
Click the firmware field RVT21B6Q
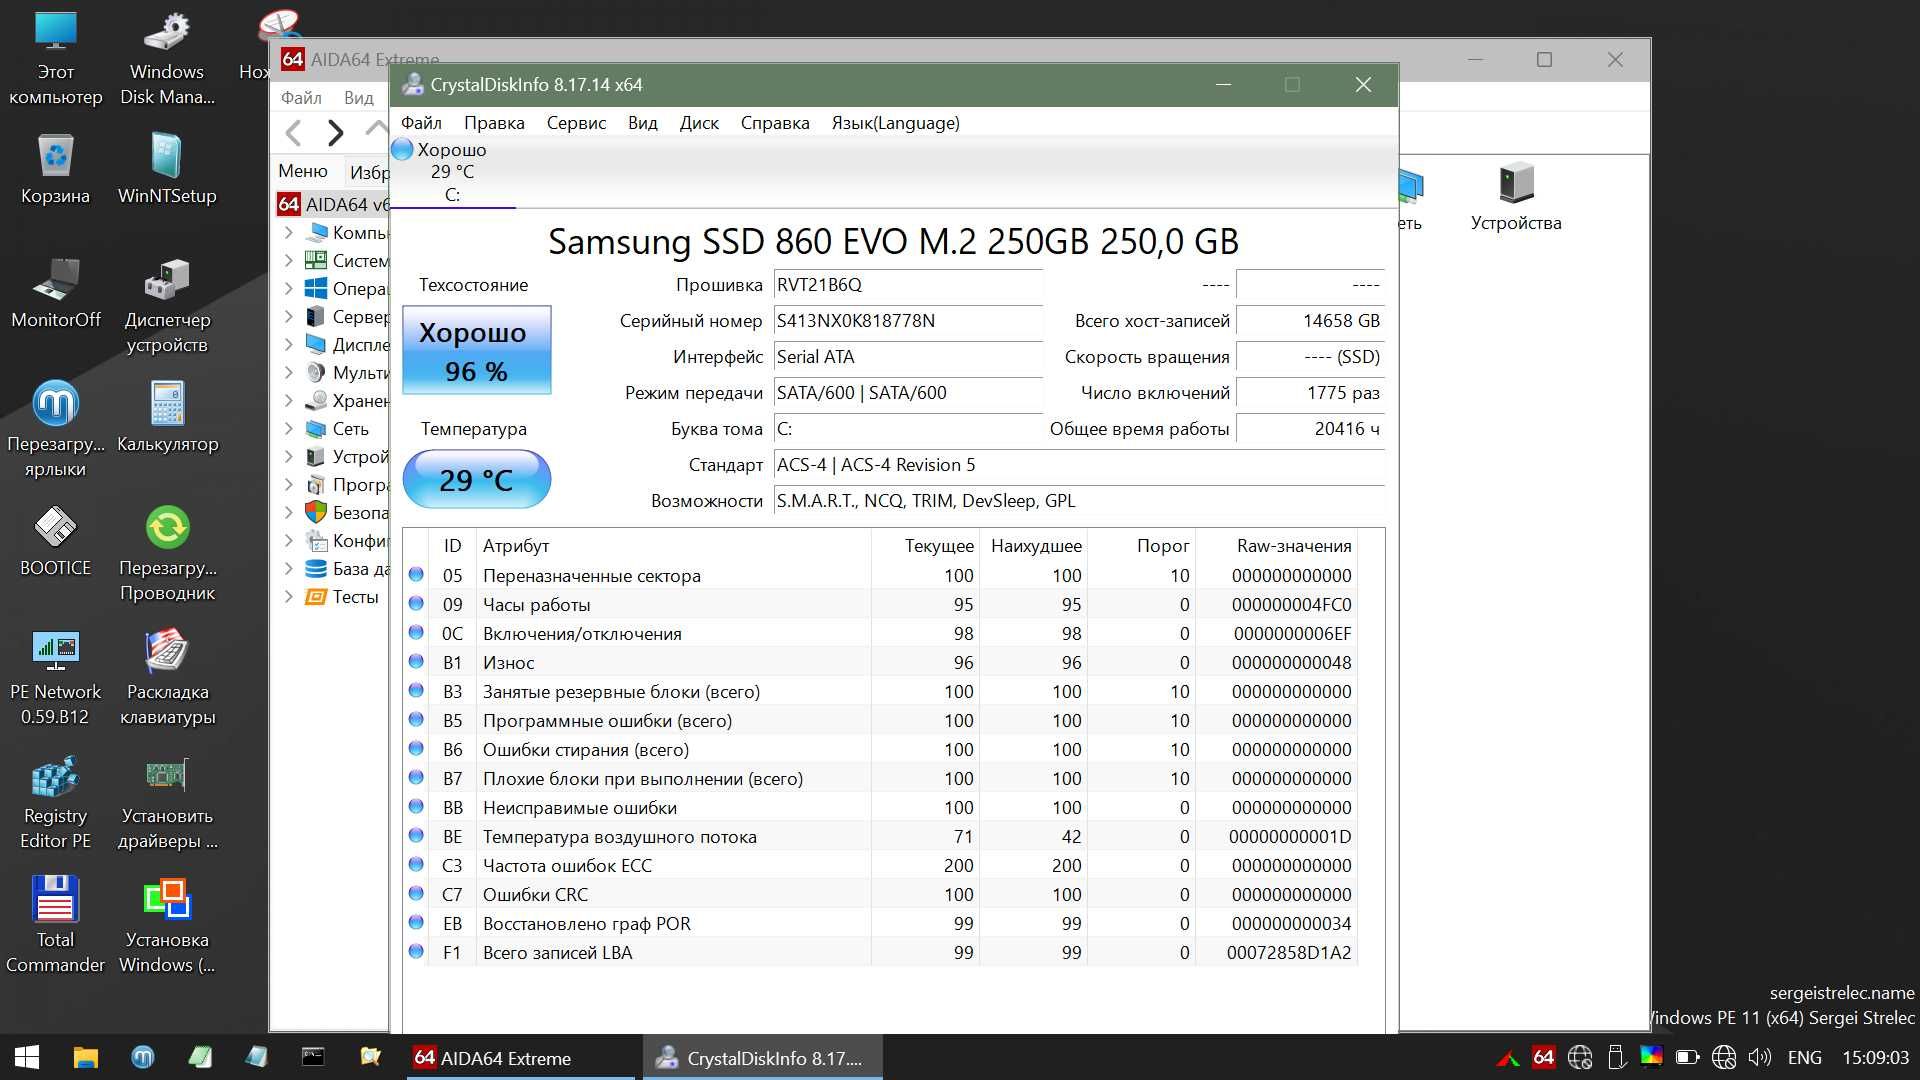coord(908,284)
